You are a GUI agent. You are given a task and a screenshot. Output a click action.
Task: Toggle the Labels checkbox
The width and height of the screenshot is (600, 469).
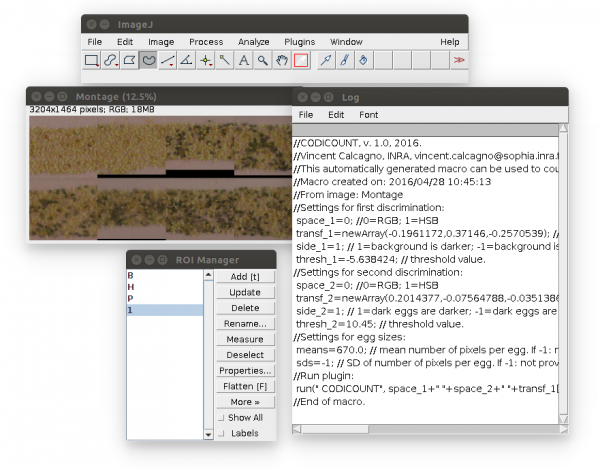pyautogui.click(x=221, y=433)
